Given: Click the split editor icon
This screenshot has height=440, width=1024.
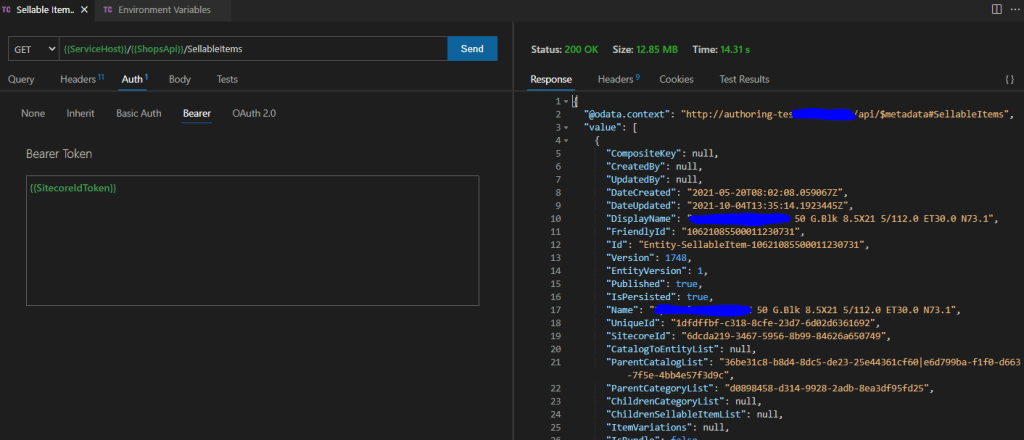Looking at the screenshot, I should (996, 9).
